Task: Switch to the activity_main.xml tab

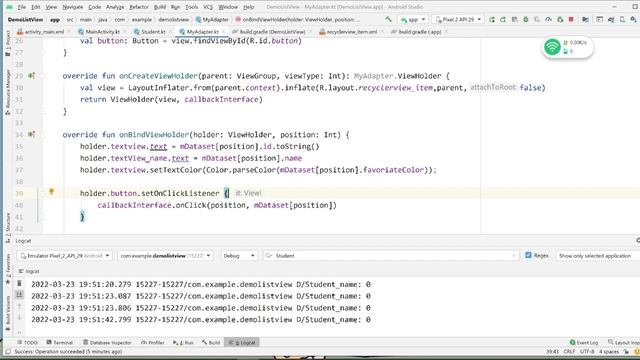Action: point(41,31)
